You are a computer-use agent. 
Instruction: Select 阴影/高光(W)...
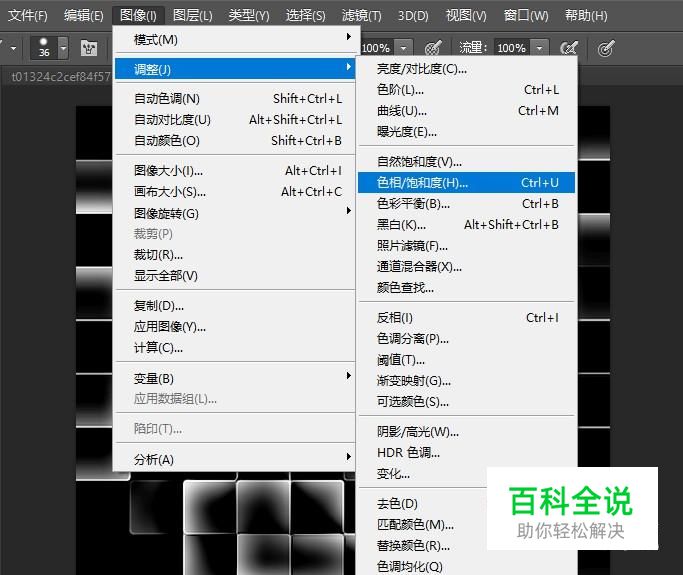467,432
